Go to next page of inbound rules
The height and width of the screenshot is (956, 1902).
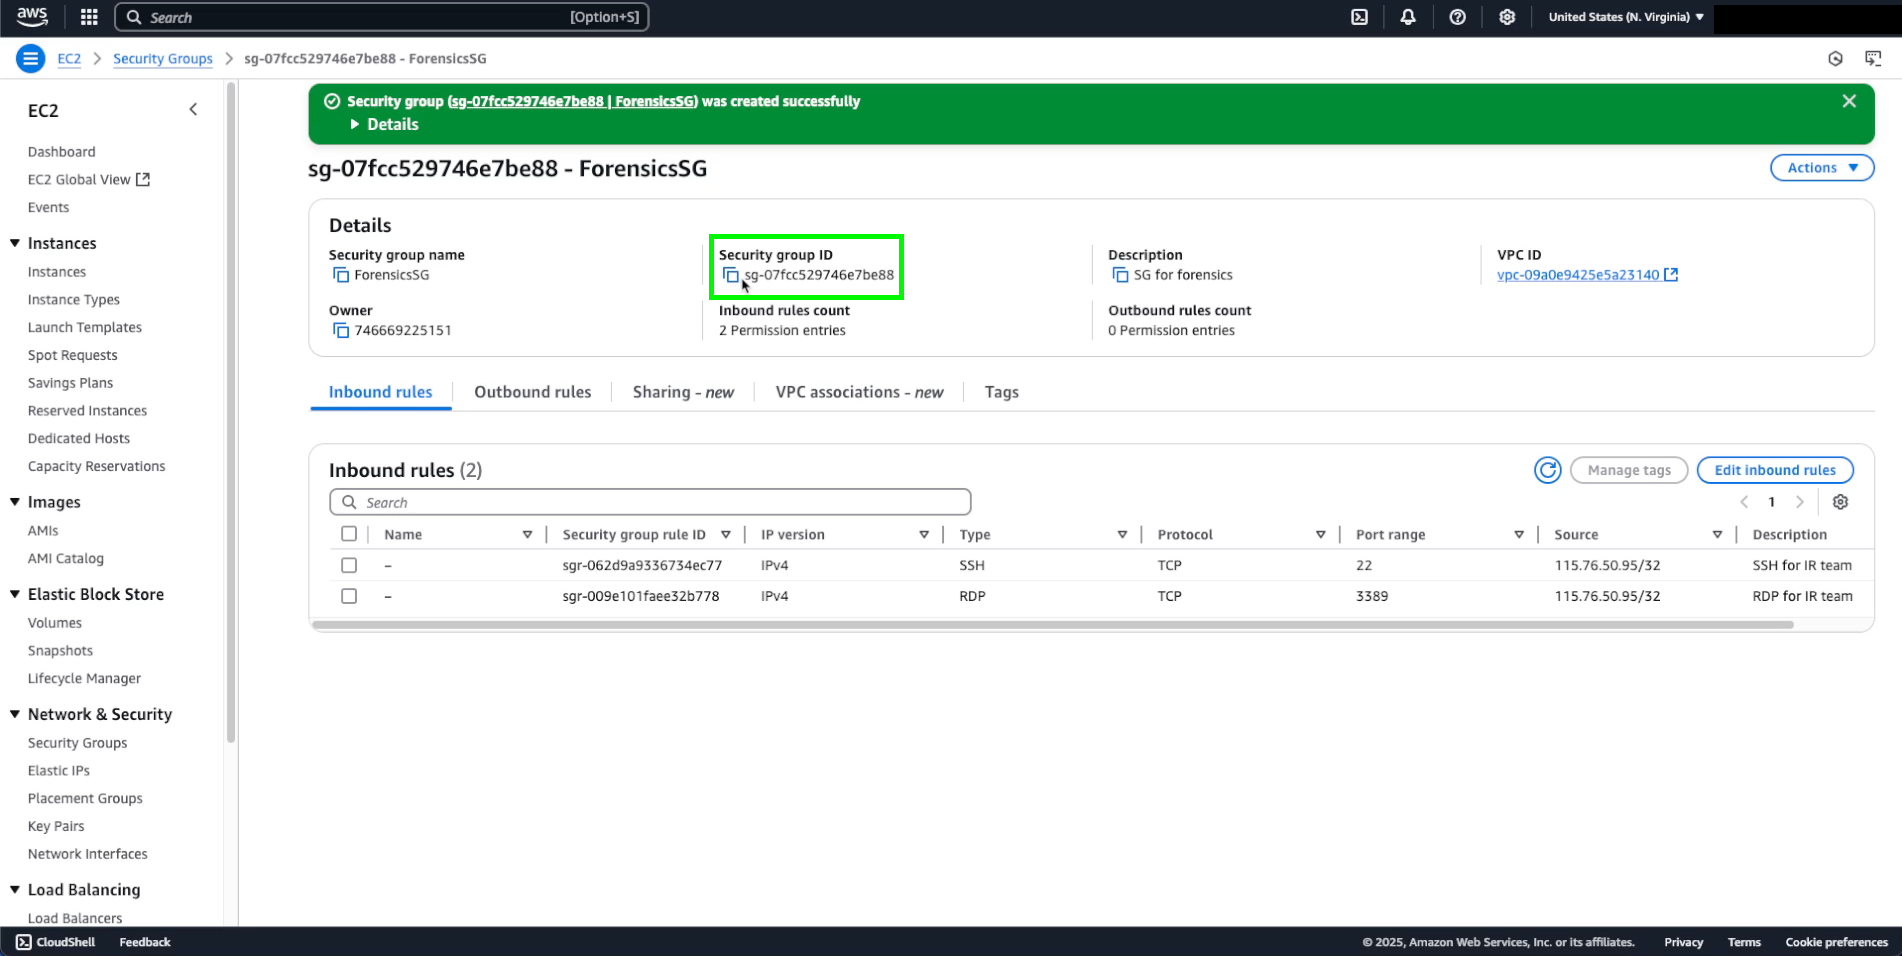coord(1799,502)
